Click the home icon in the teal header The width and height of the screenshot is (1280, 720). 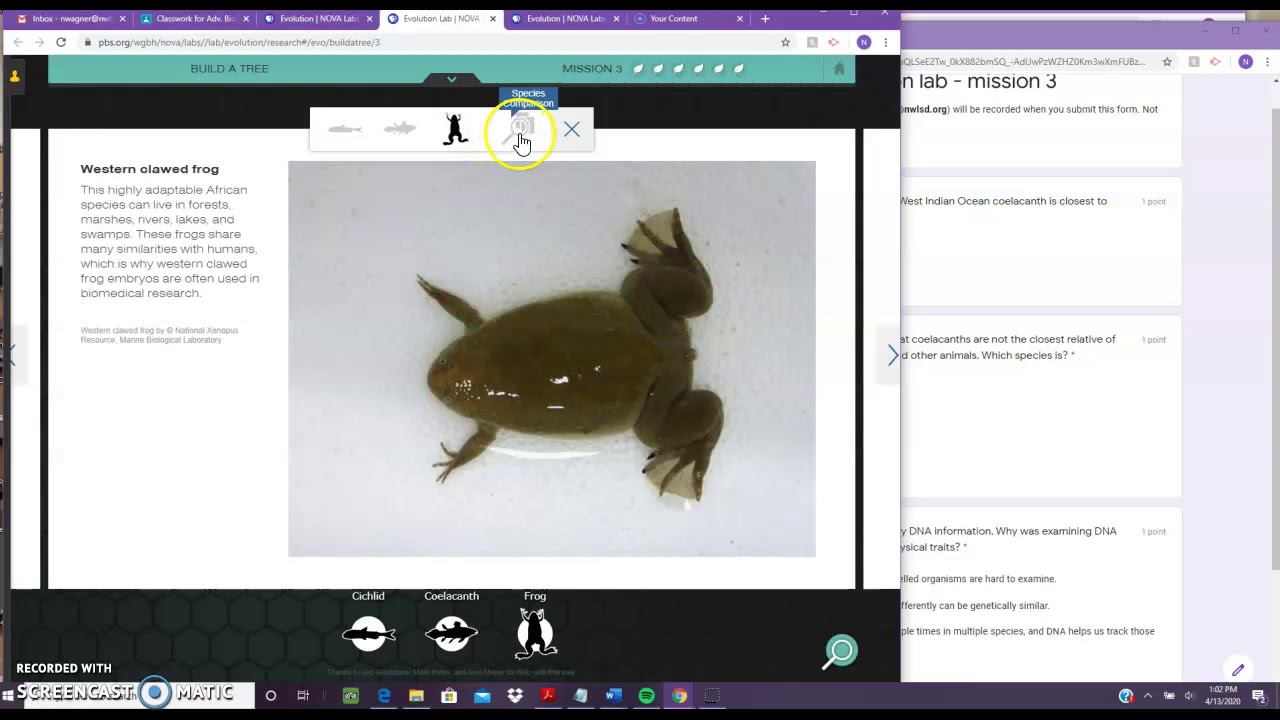coord(839,69)
